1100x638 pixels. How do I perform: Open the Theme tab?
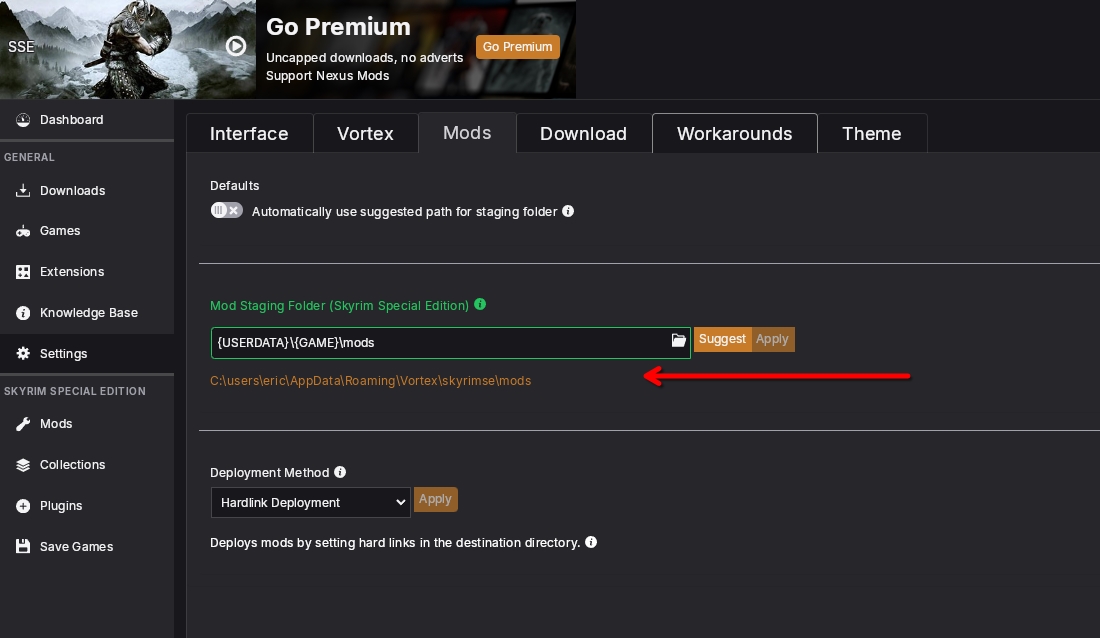pyautogui.click(x=872, y=133)
